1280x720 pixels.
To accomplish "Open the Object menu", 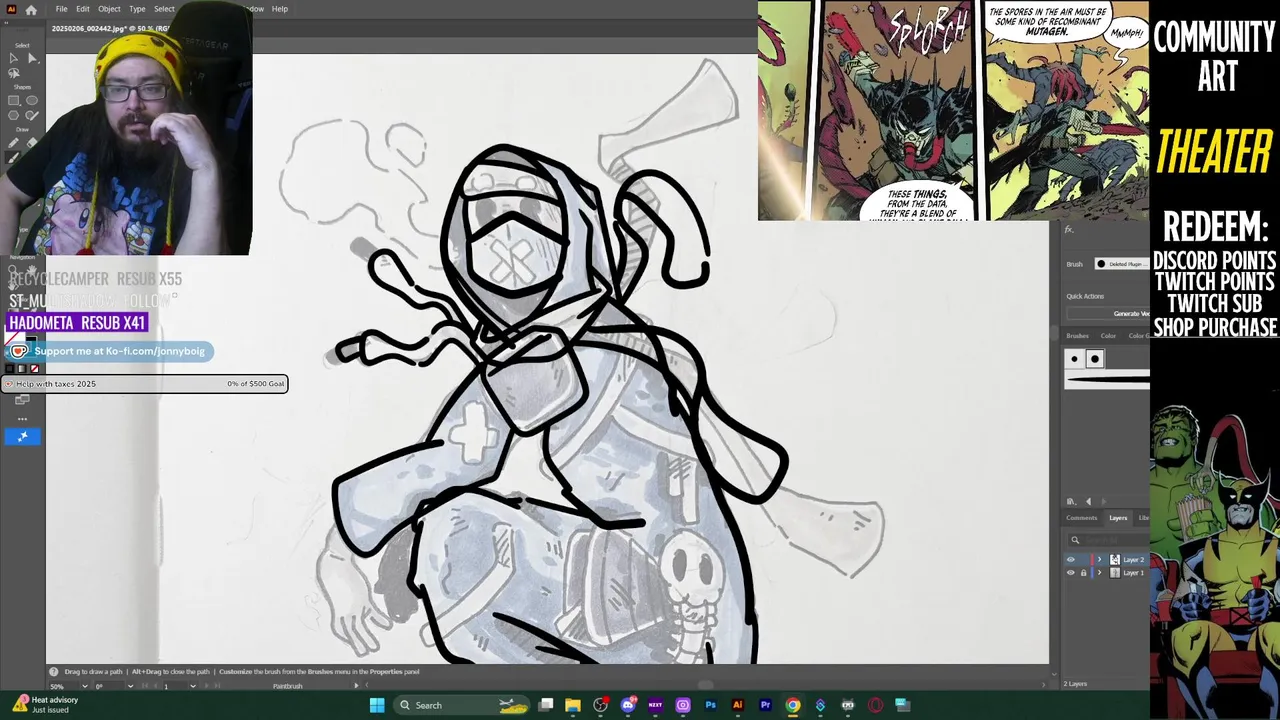I will pyautogui.click(x=109, y=9).
